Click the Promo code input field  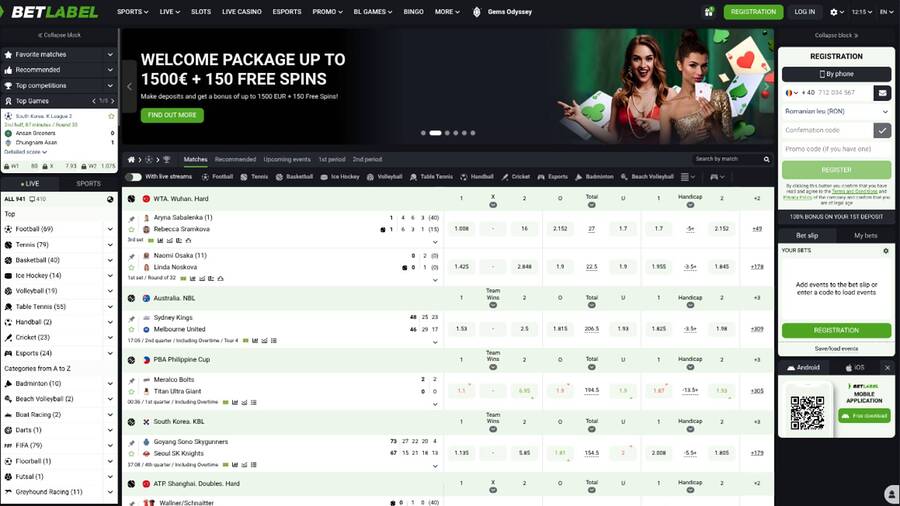[836, 149]
